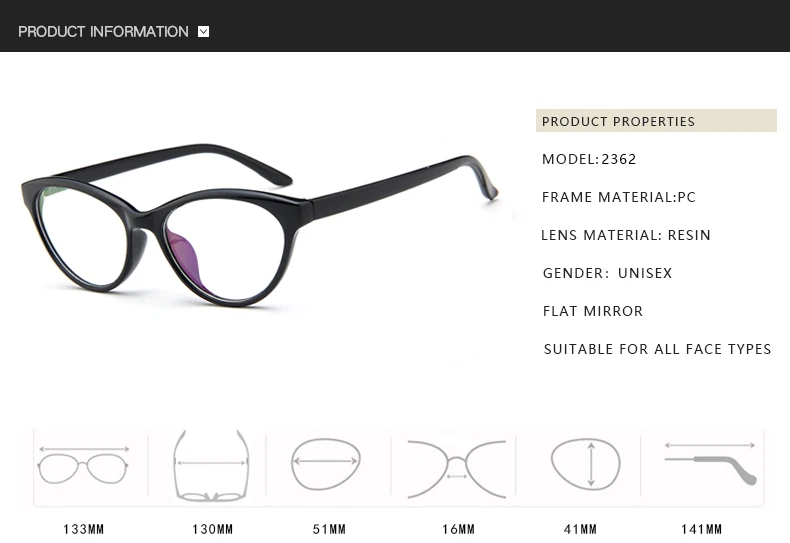Screen dimensions: 790x543
Task: Click the Frame Material:PC line
Action: click(x=619, y=197)
